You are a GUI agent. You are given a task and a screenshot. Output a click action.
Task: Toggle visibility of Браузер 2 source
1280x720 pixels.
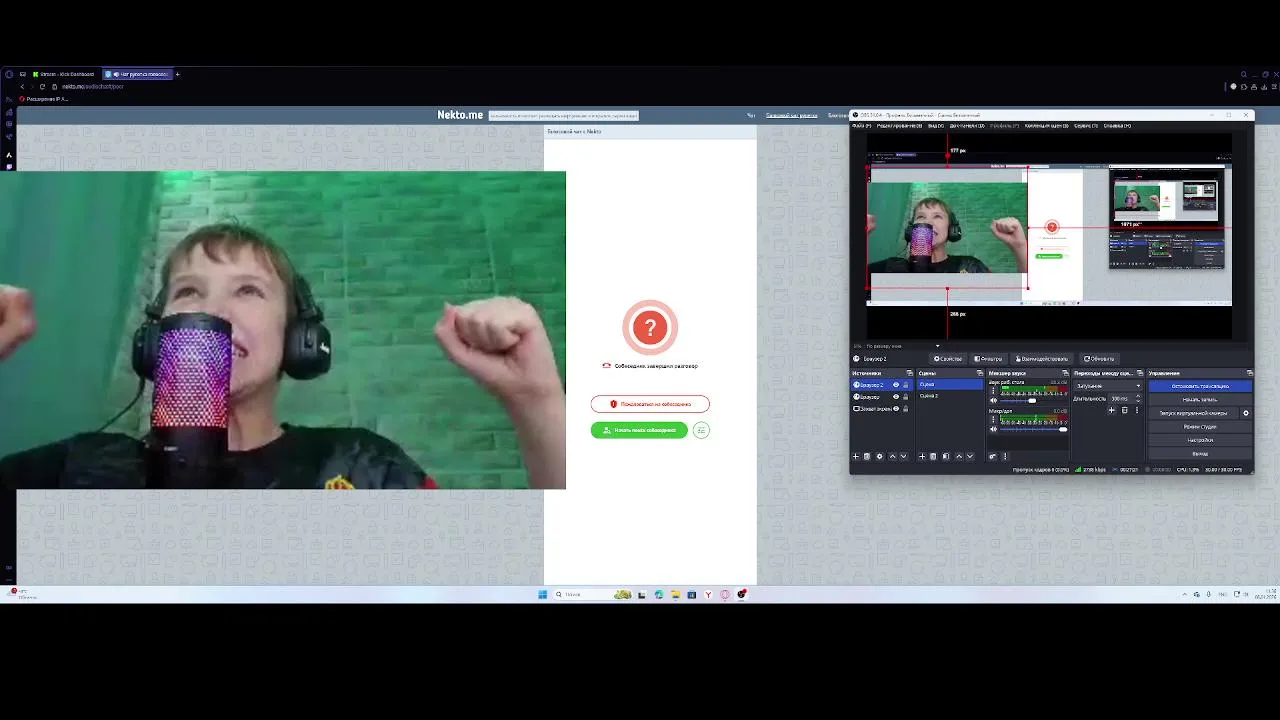tap(896, 385)
